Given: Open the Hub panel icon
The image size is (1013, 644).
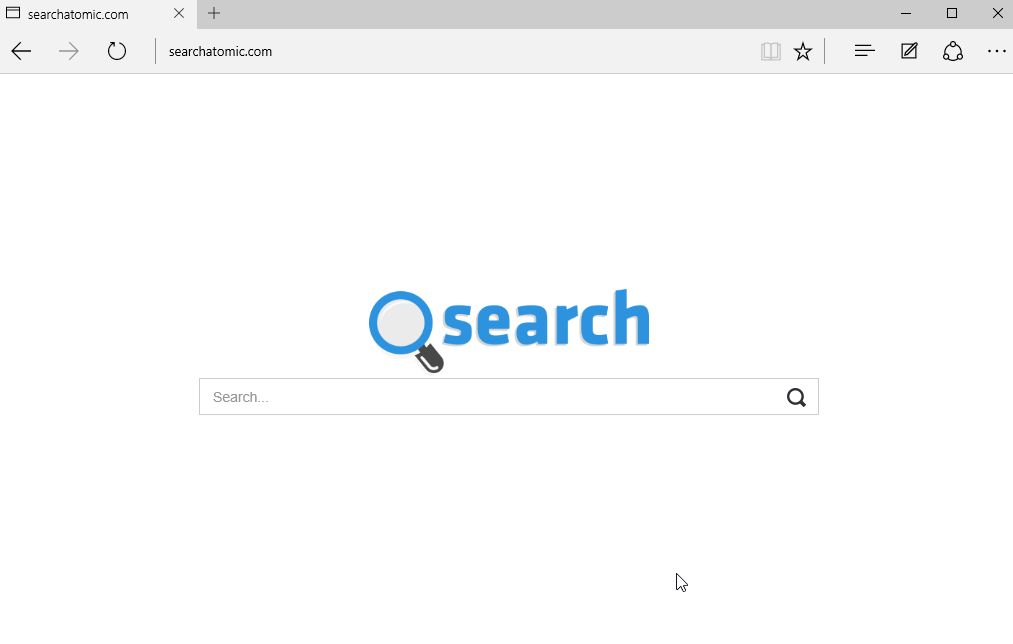Looking at the screenshot, I should 864,50.
